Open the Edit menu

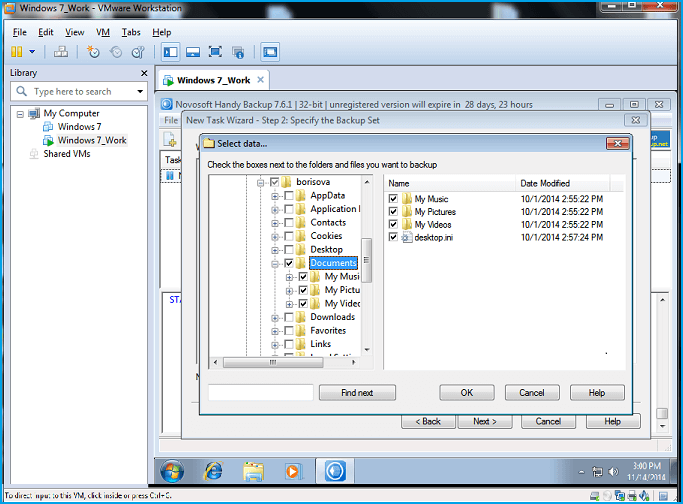[46, 32]
